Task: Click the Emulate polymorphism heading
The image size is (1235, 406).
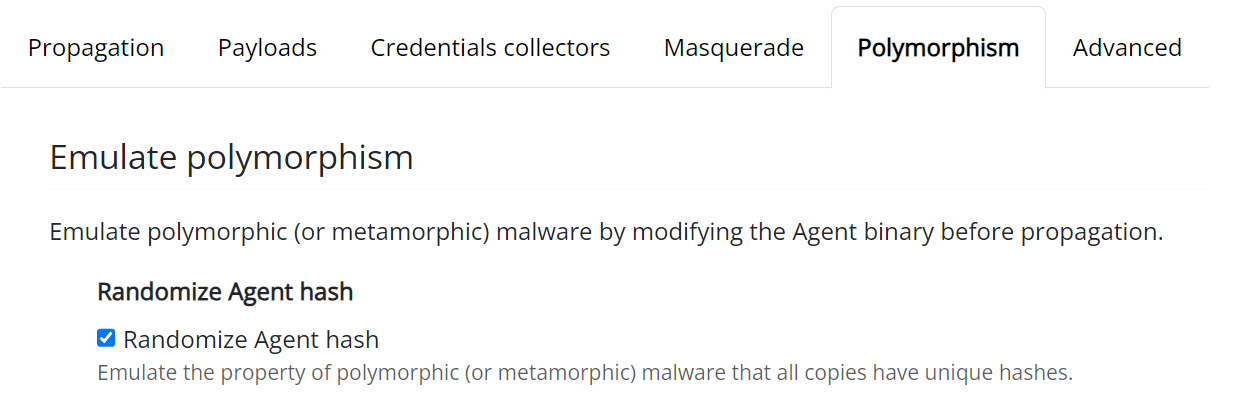Action: click(x=231, y=158)
